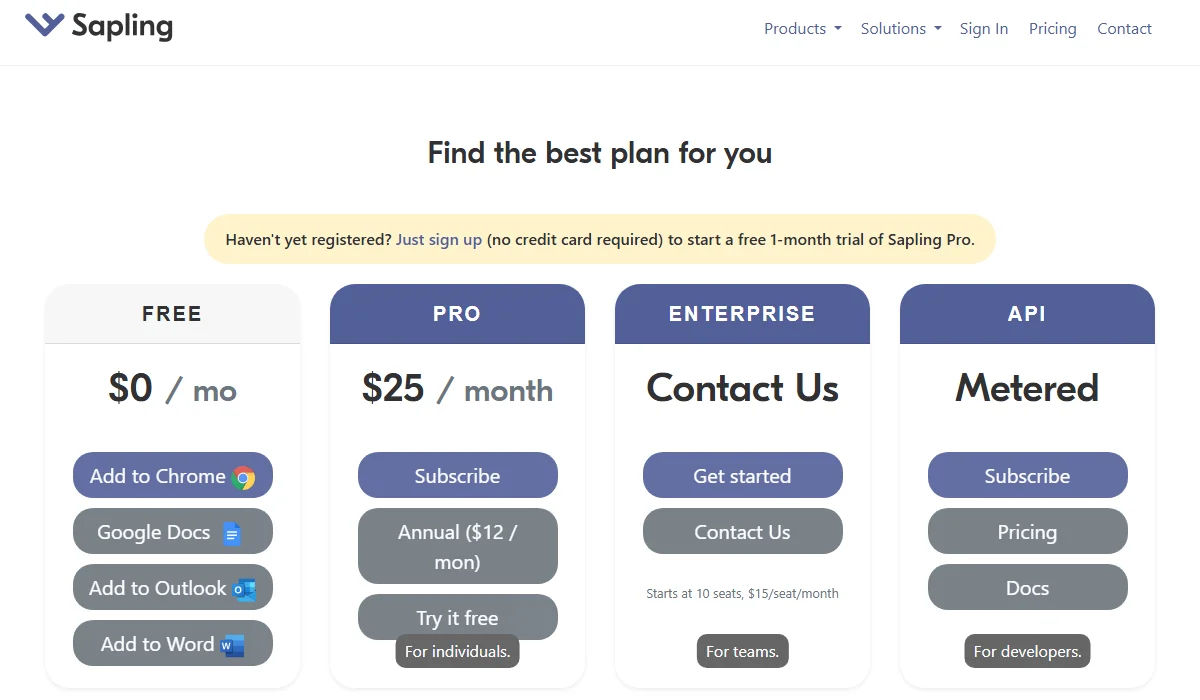Click the Chrome icon on Add to Chrome
The width and height of the screenshot is (1200, 700).
[x=245, y=475]
